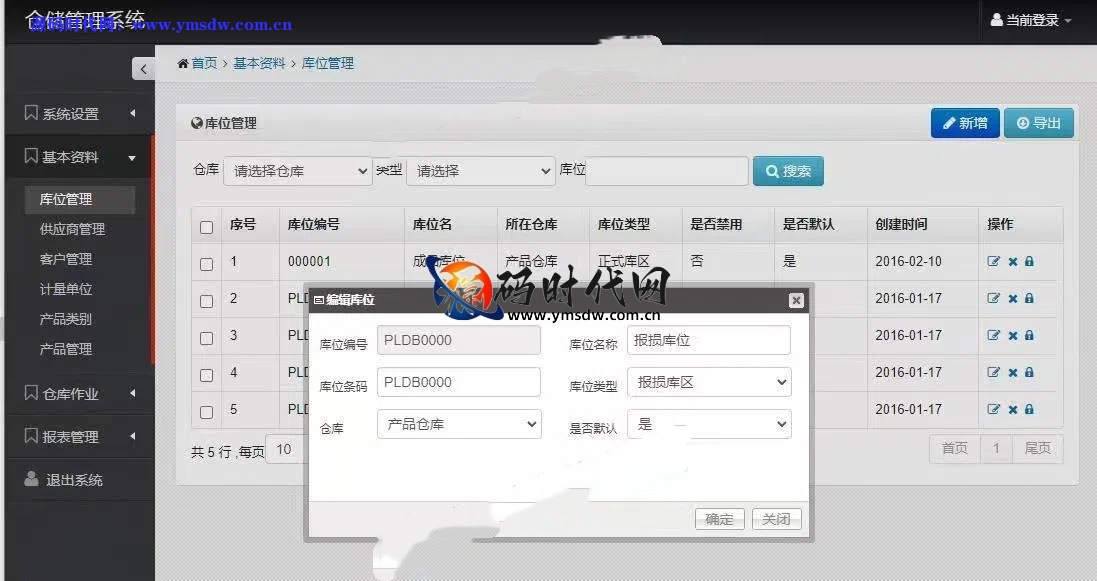1097x581 pixels.
Task: Click the edit icon in row 4
Action: pos(993,373)
